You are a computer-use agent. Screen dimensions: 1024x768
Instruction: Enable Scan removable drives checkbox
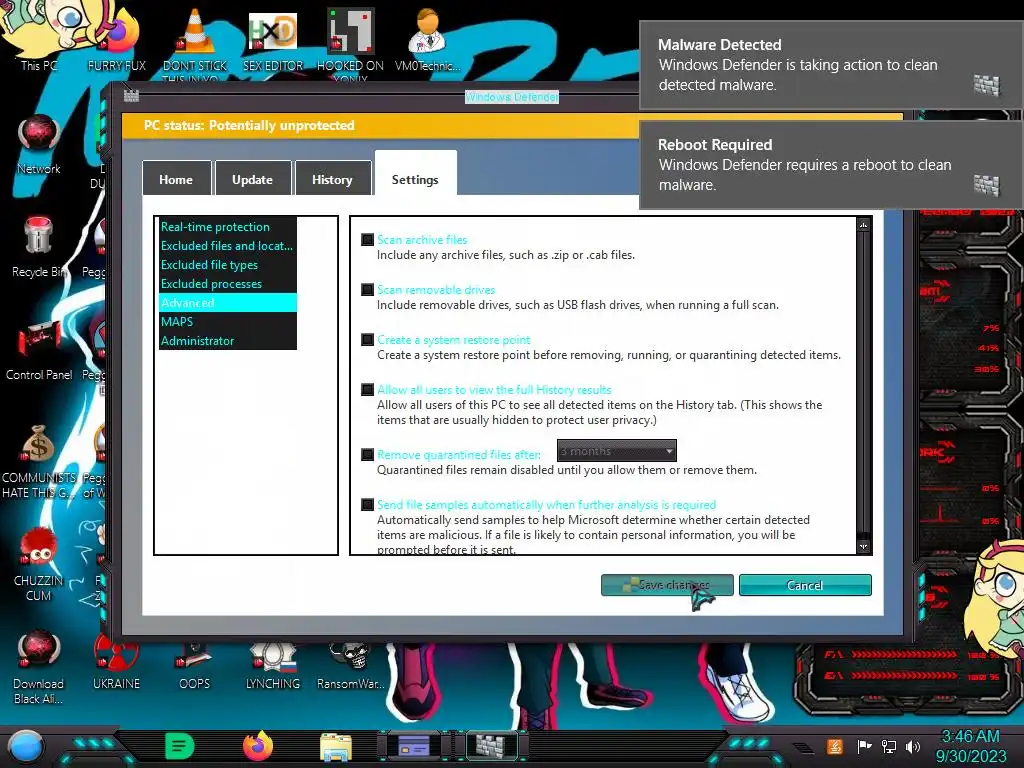coord(368,289)
